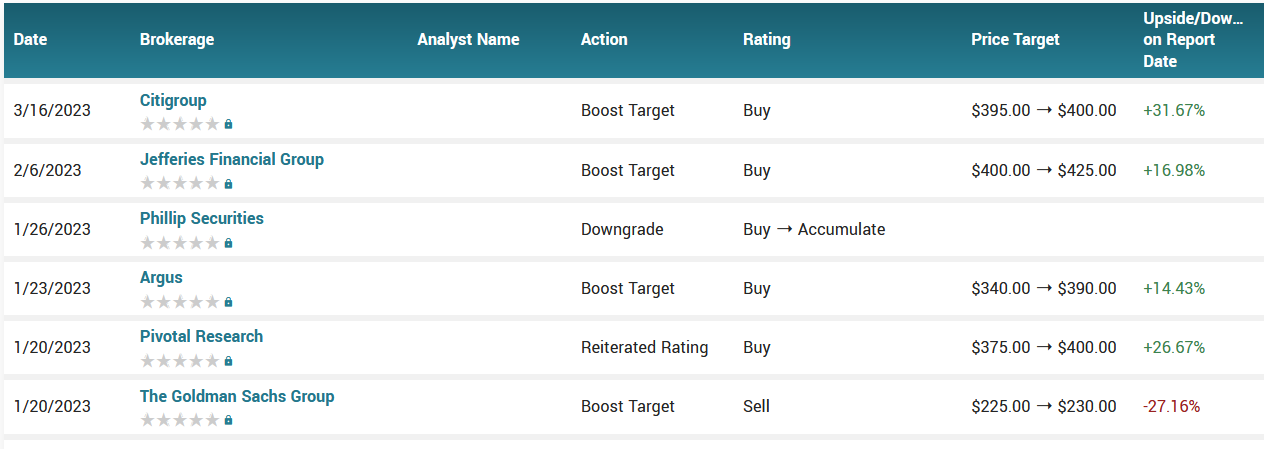The width and height of the screenshot is (1264, 449).
Task: Click the lock icon under The Goldman Sachs Group
Action: pos(228,420)
